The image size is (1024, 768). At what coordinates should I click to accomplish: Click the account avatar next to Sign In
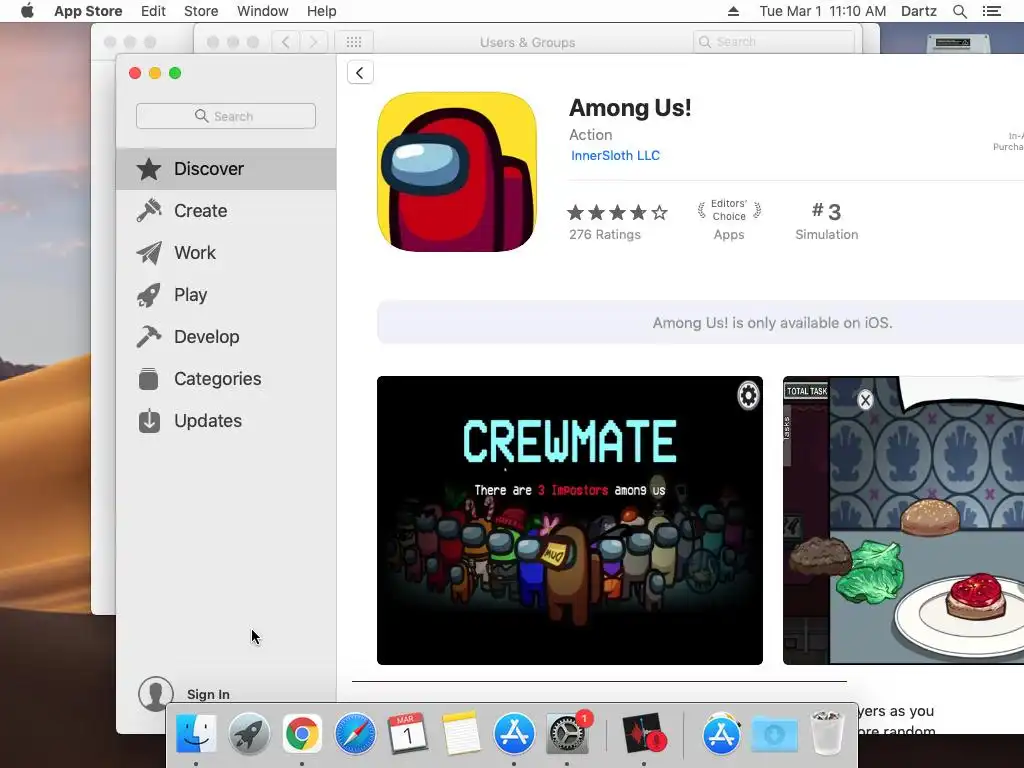155,694
